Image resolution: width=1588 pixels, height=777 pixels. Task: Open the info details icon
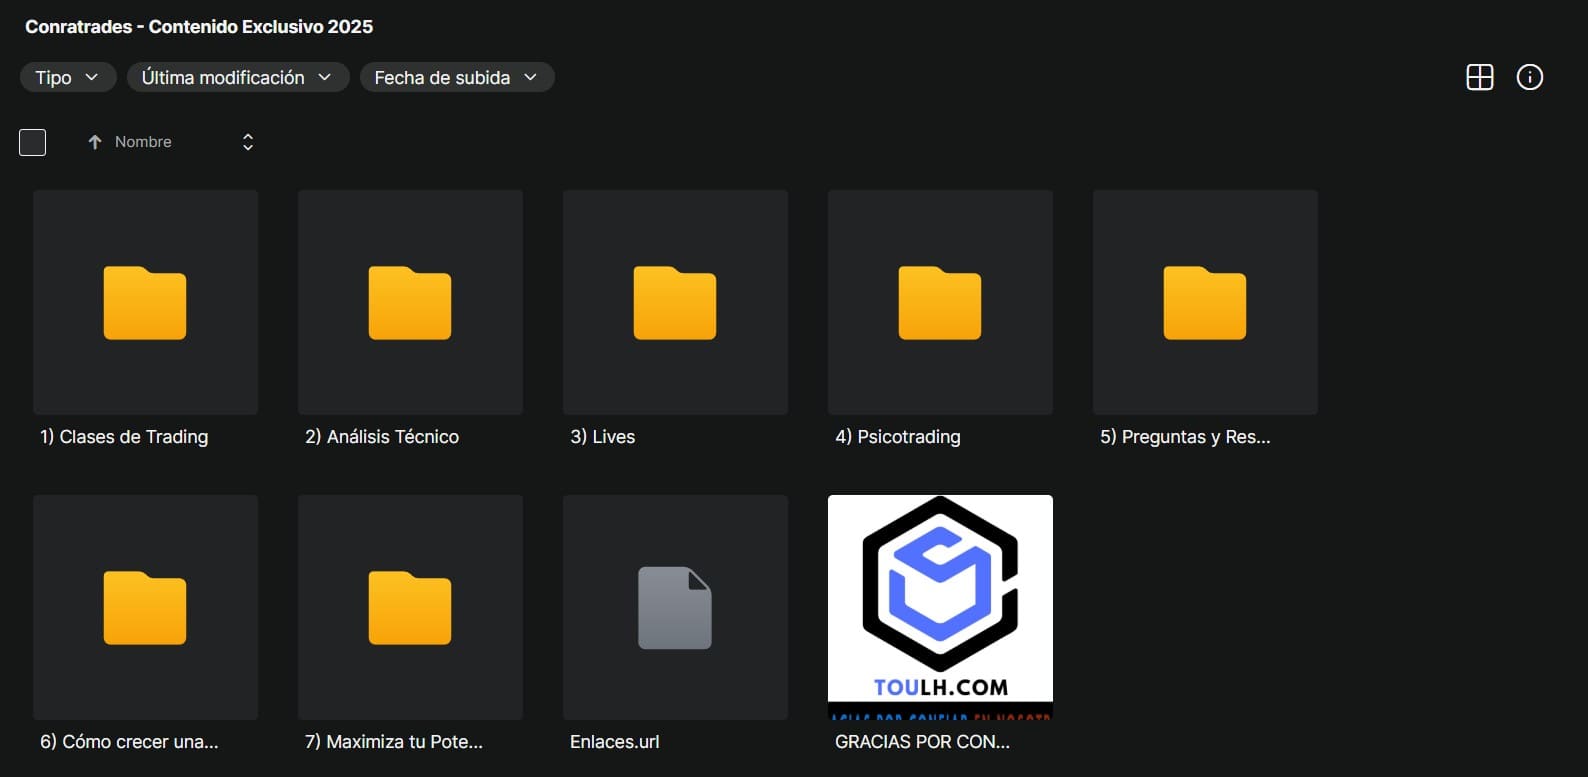(x=1529, y=77)
